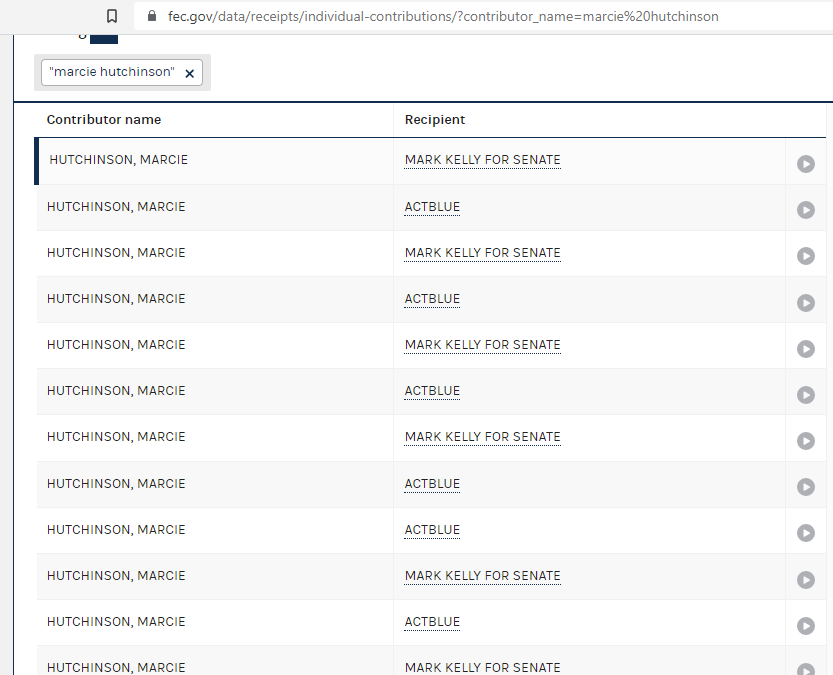Viewport: 833px width, 675px height.
Task: Click the Recipient column header
Action: [x=435, y=119]
